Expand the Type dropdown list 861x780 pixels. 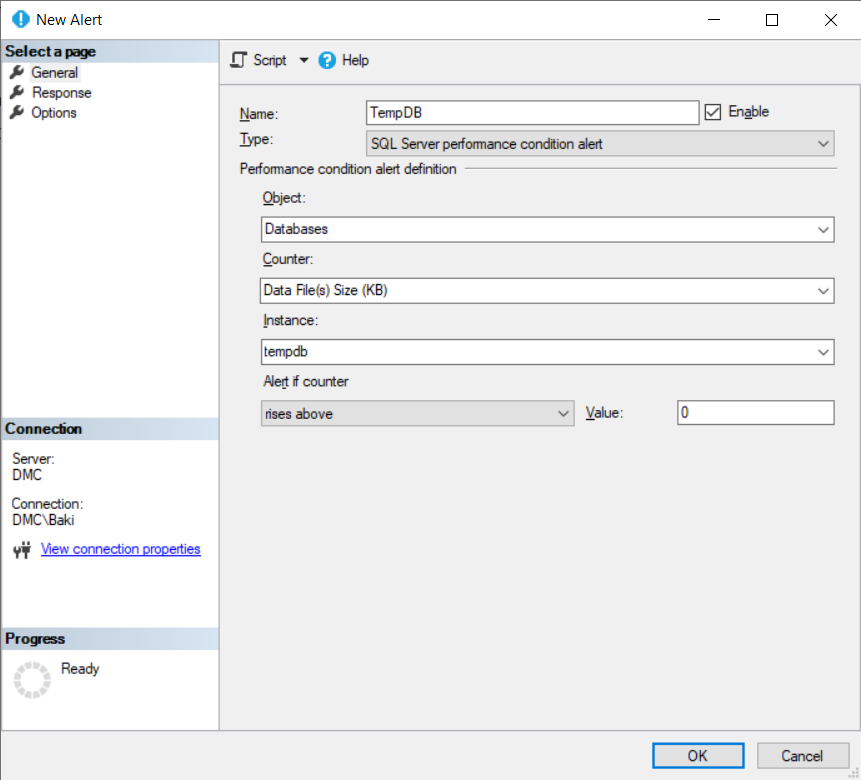click(x=823, y=144)
